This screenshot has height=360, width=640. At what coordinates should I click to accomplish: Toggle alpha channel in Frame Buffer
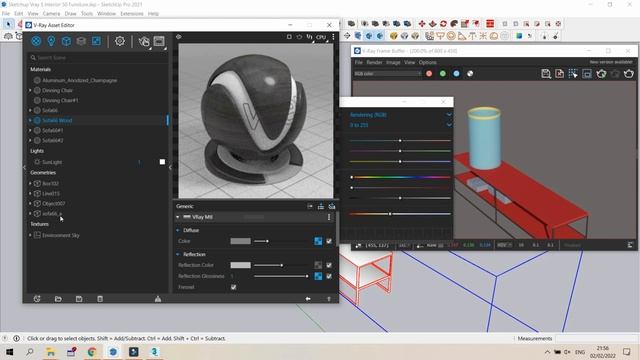(470, 74)
